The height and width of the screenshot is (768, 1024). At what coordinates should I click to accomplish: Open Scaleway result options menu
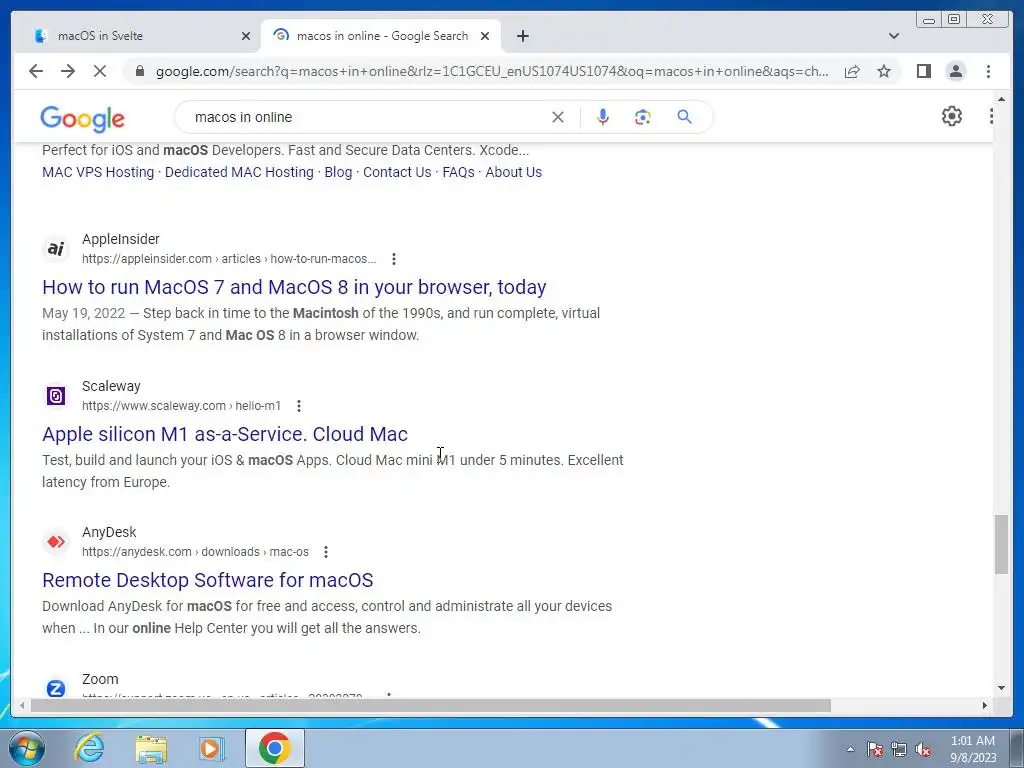(298, 406)
